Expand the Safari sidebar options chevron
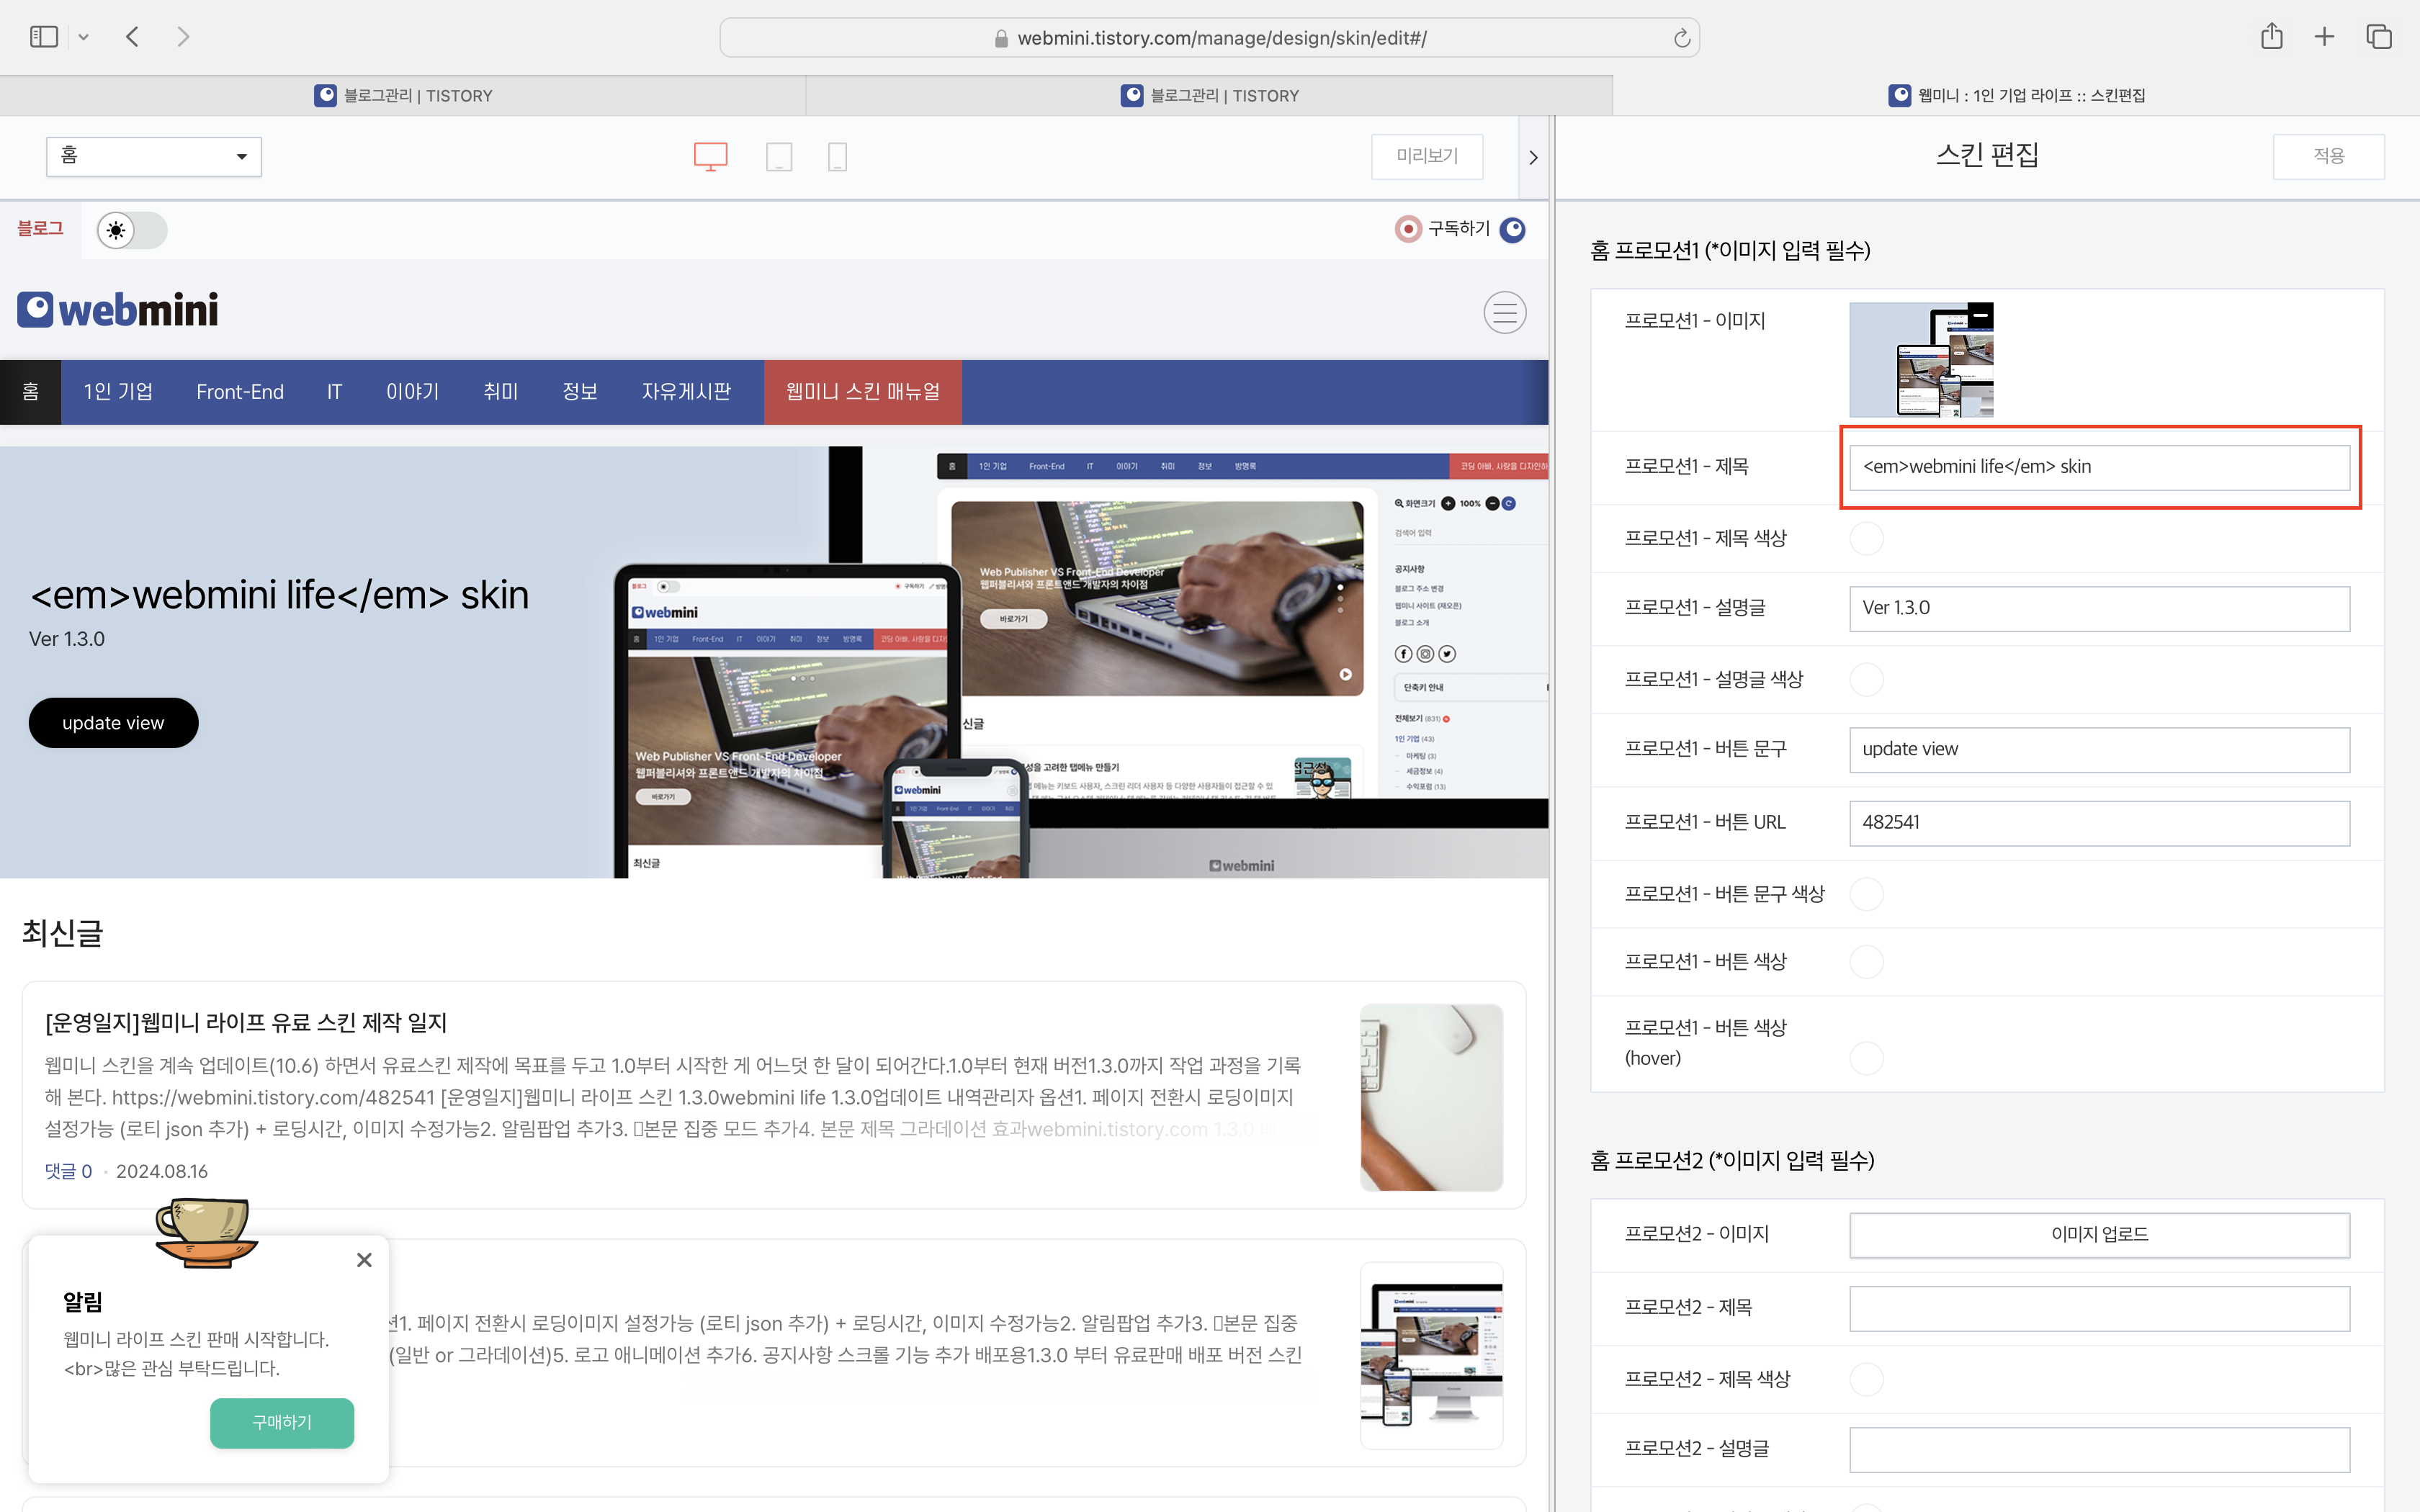The image size is (2420, 1512). coord(84,37)
